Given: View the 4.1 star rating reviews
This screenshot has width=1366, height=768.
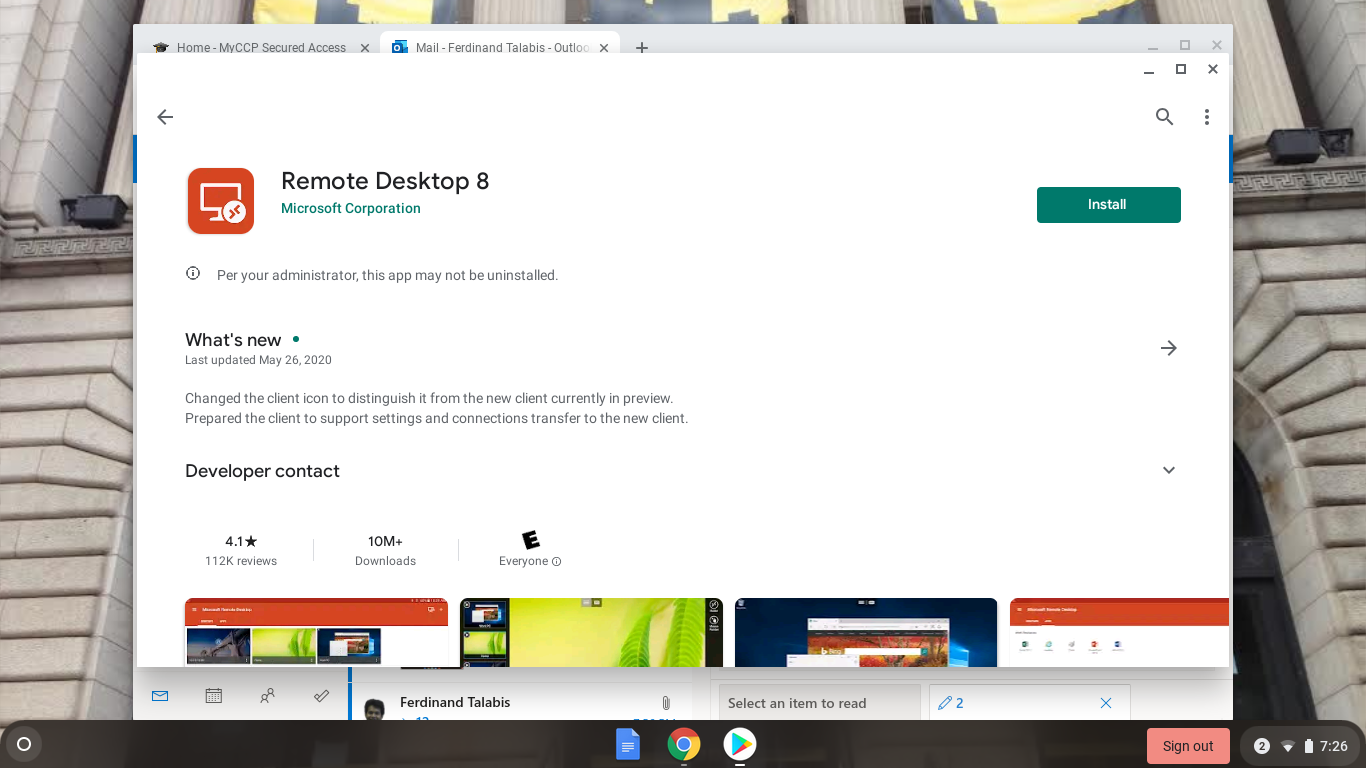Looking at the screenshot, I should click(241, 550).
